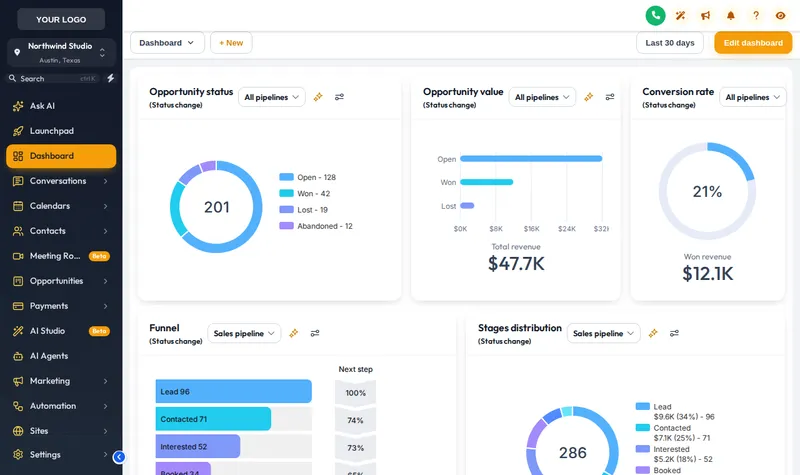Click the Won - 42 legend swatch
The width and height of the screenshot is (800, 475).
click(x=286, y=193)
